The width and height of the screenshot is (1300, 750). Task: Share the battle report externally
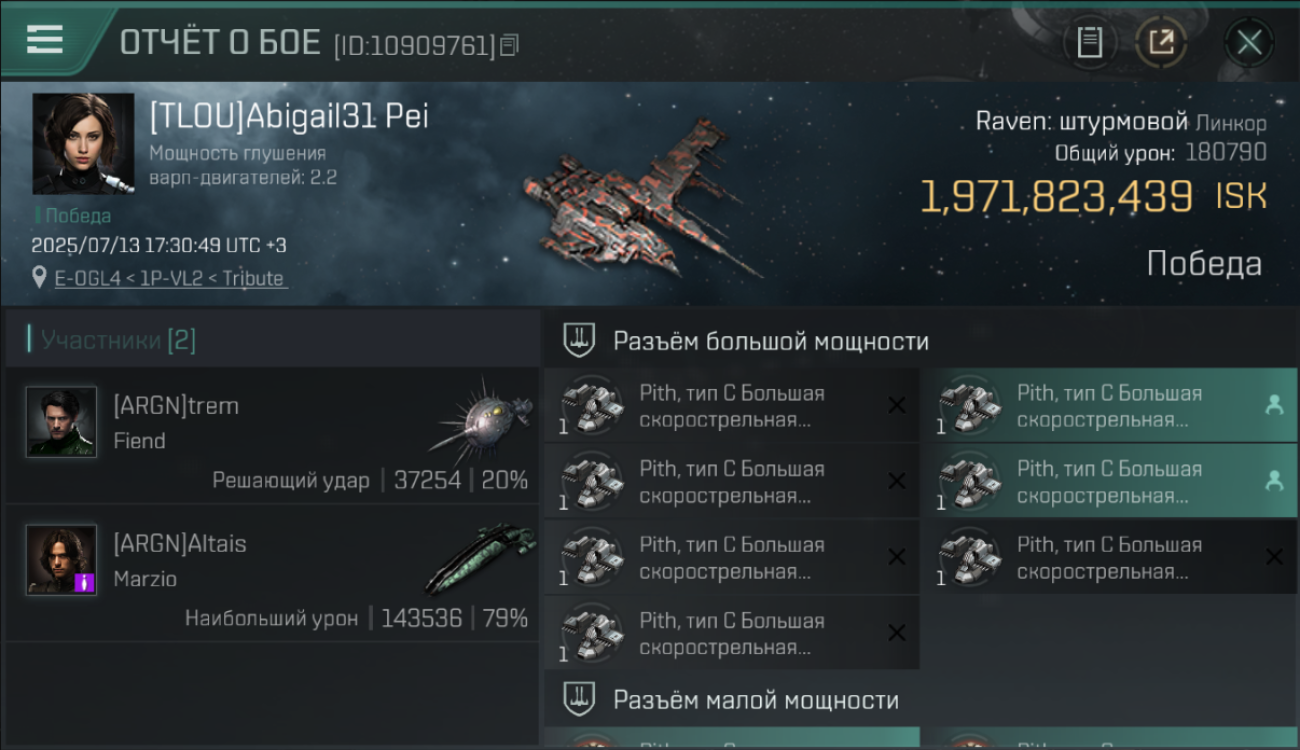point(1161,42)
